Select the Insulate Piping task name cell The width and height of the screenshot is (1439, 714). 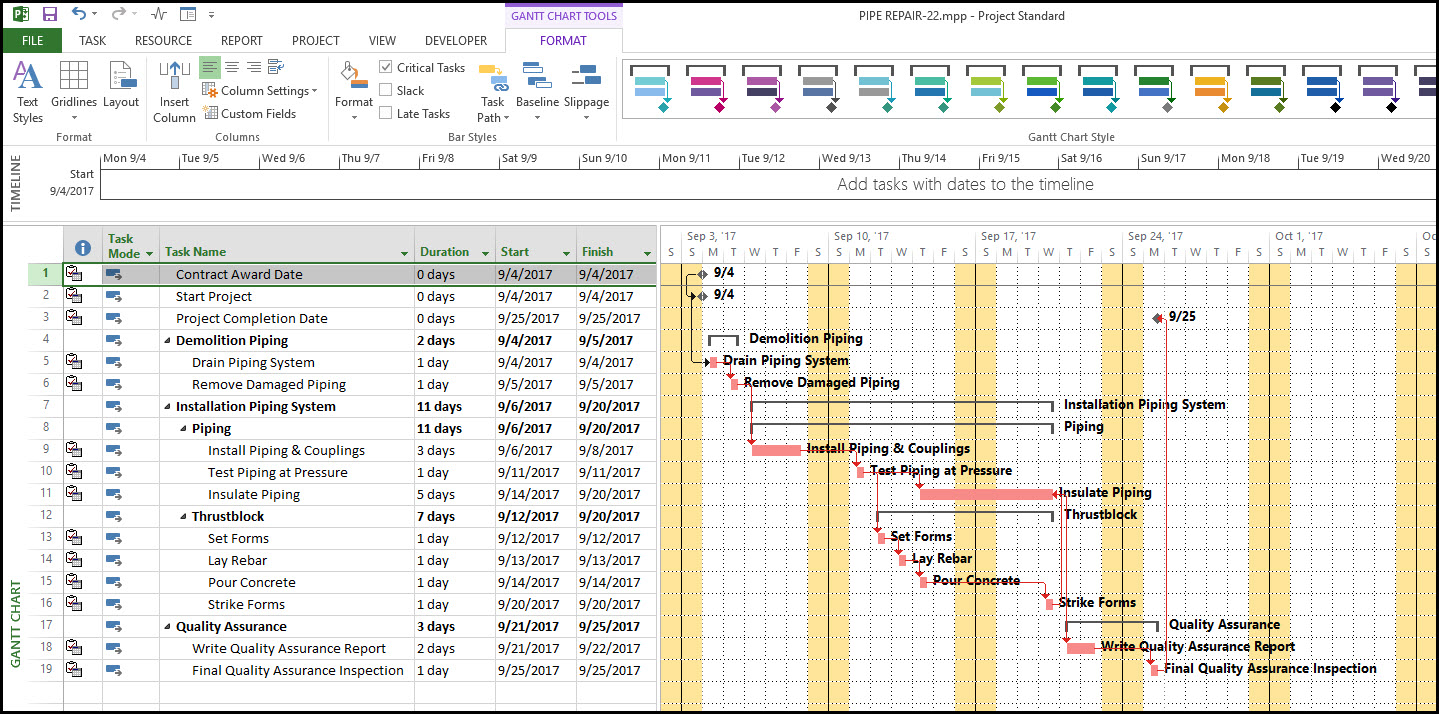pyautogui.click(x=254, y=494)
